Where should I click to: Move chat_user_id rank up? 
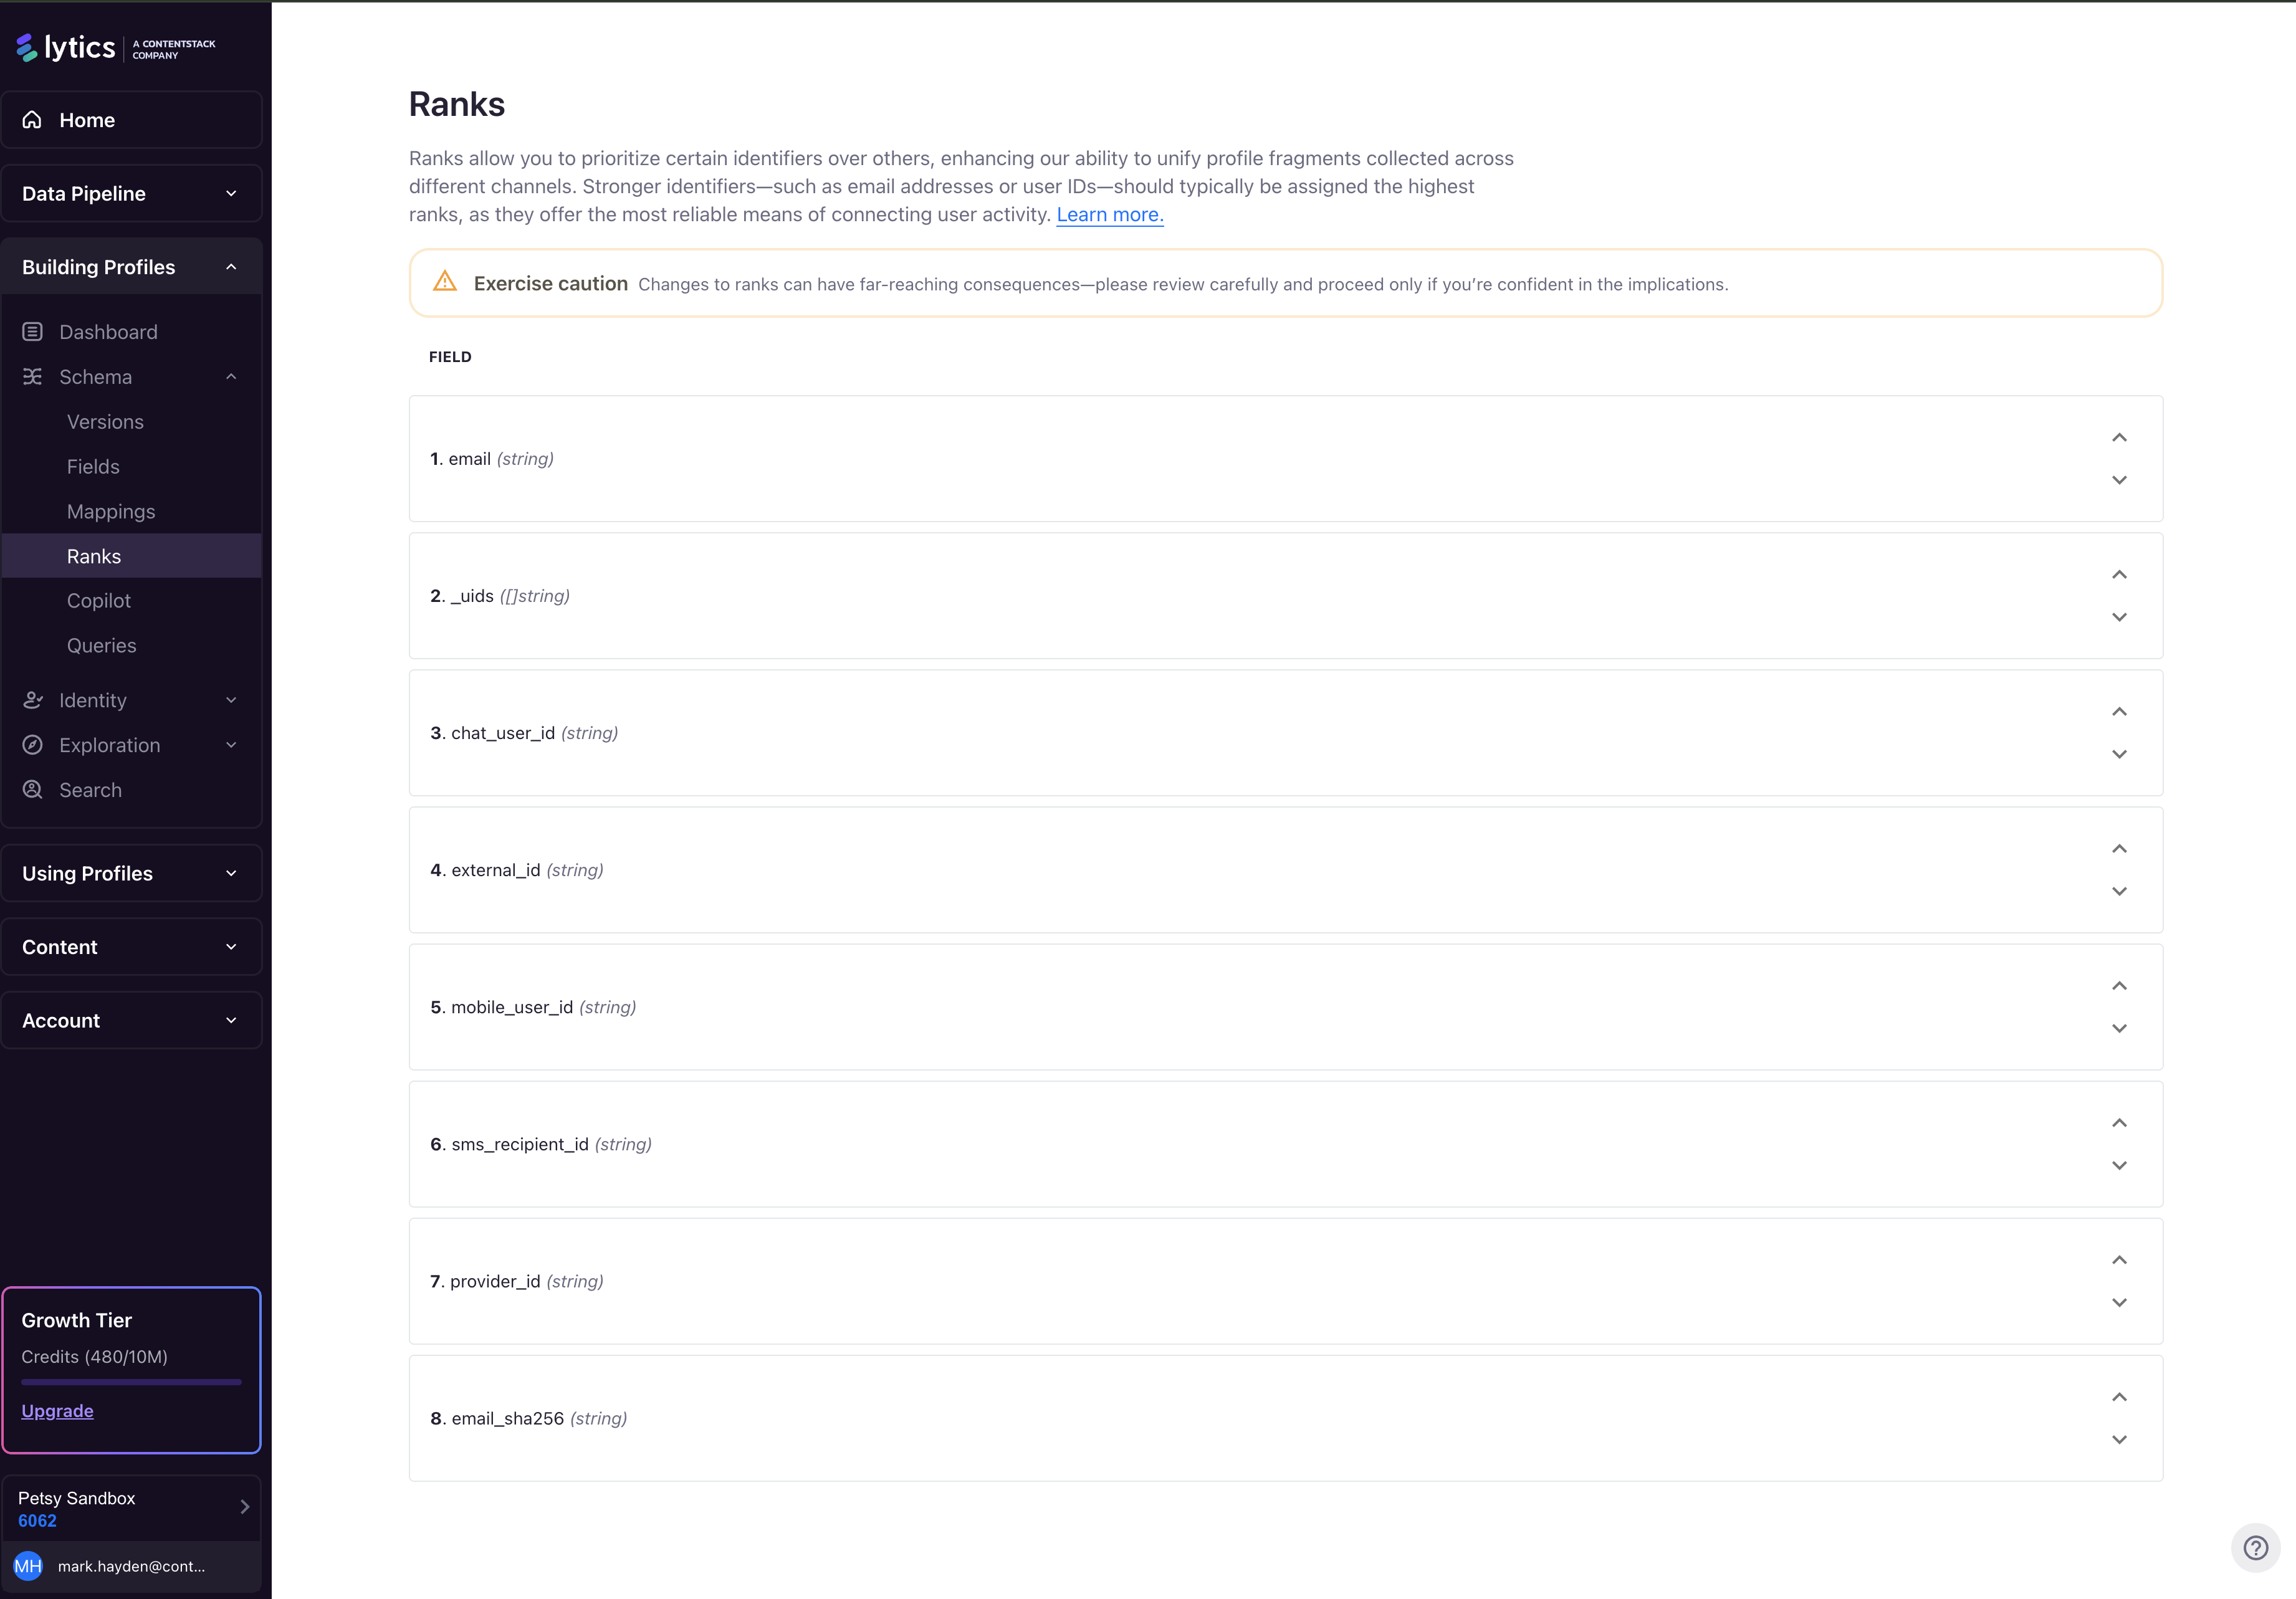point(2119,712)
